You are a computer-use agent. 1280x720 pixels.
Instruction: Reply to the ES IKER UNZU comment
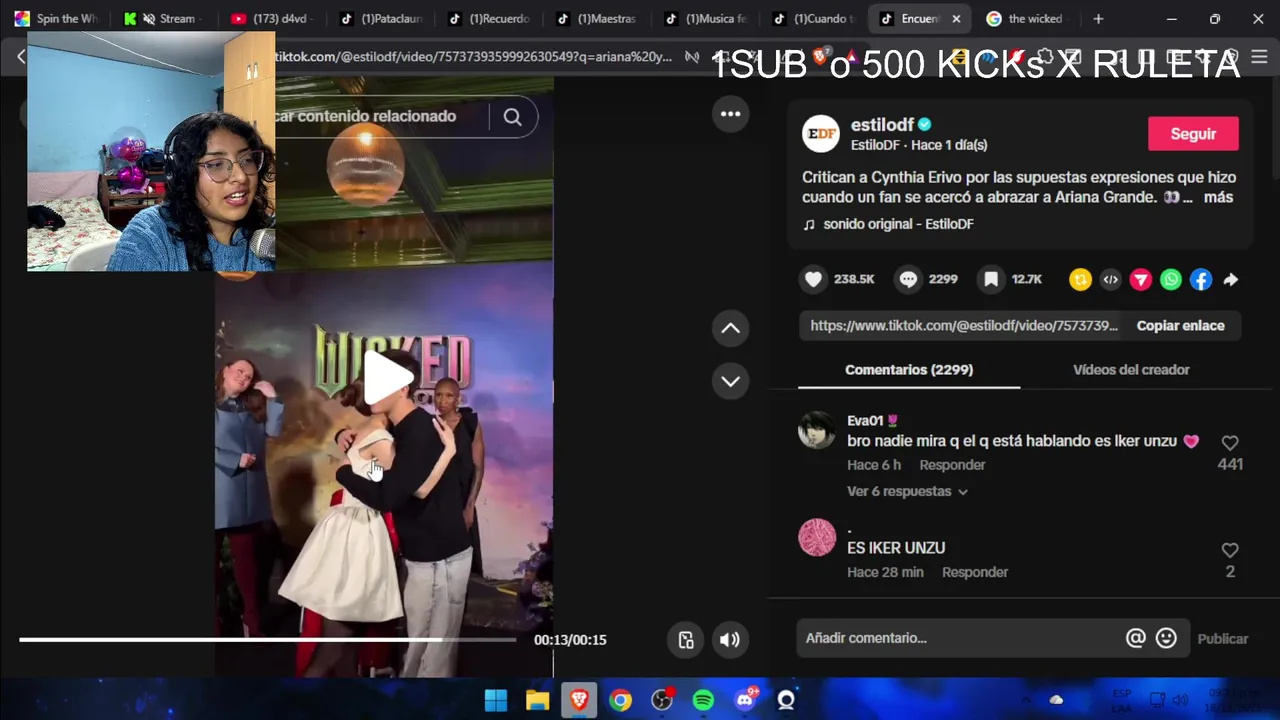pyautogui.click(x=975, y=572)
